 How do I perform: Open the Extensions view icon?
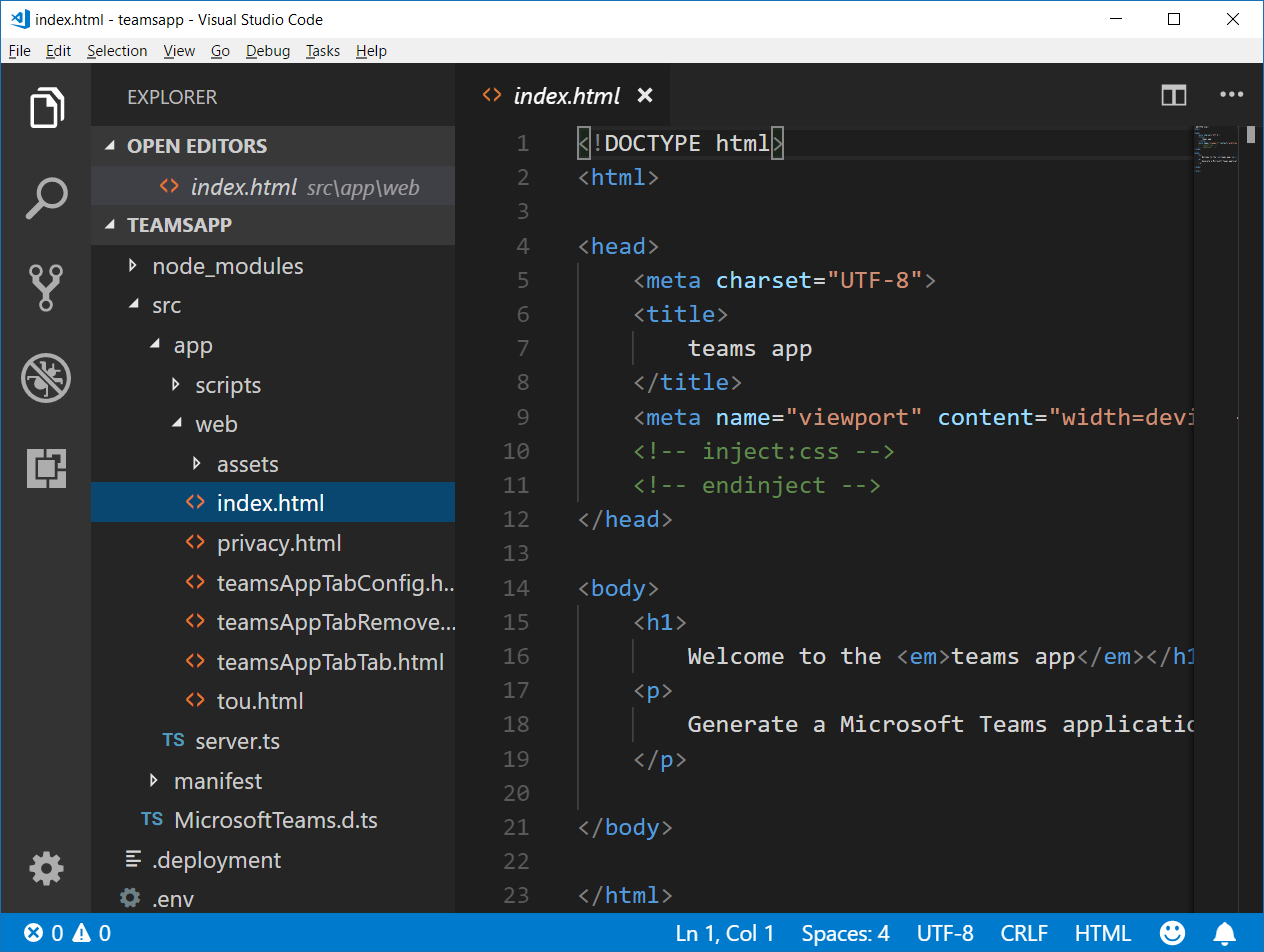click(46, 468)
